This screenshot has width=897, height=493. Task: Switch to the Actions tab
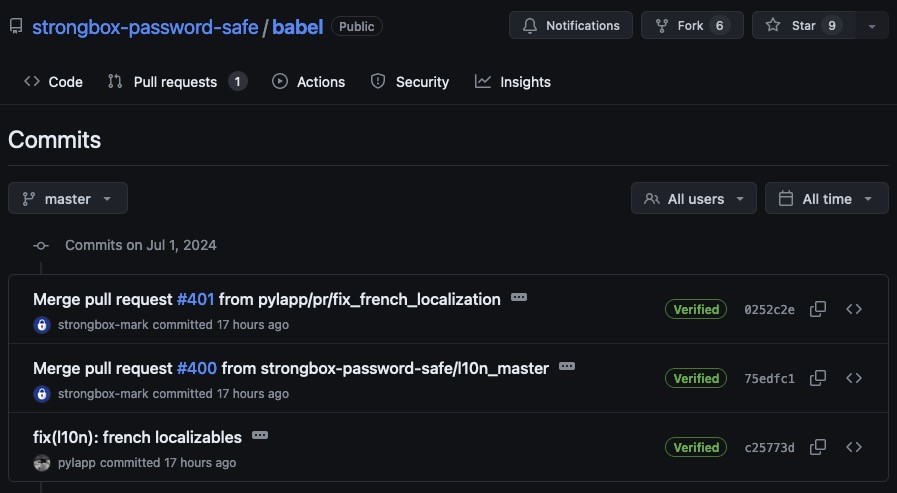point(308,82)
